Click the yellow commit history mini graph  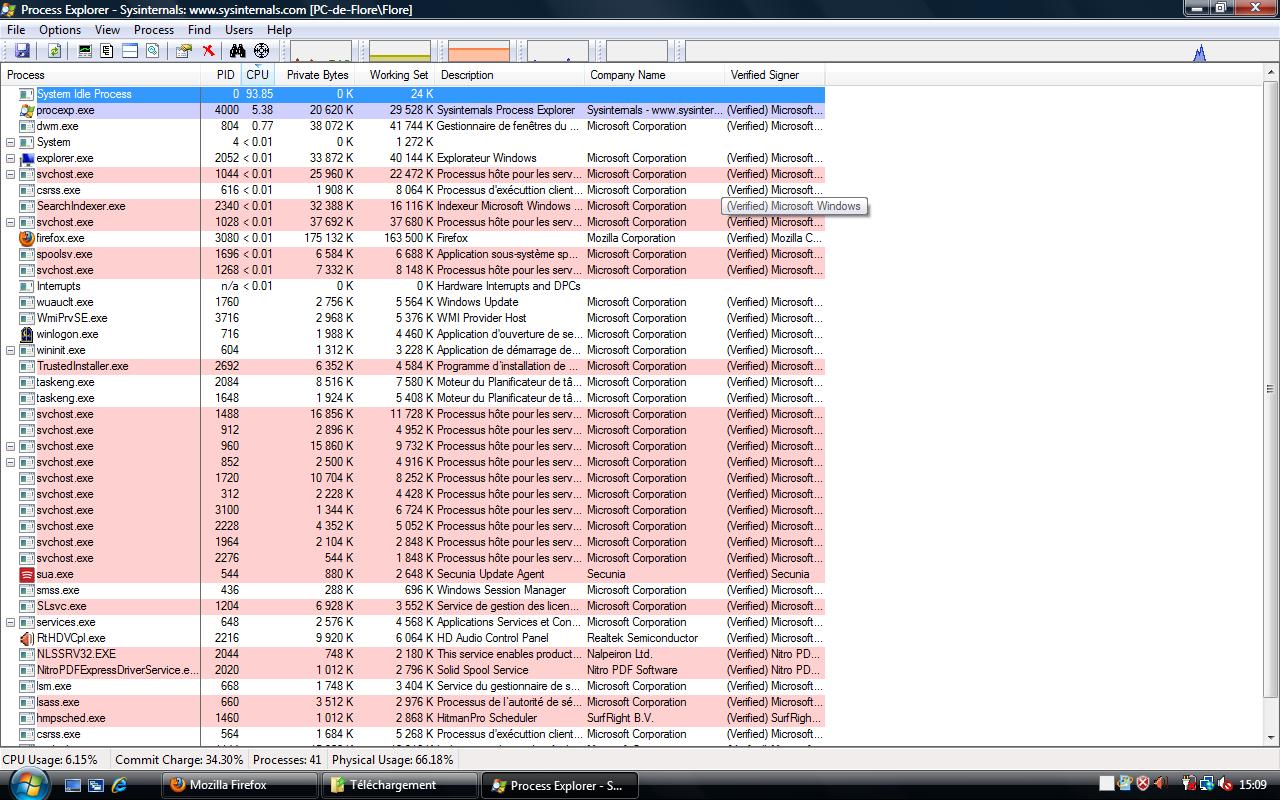400,51
